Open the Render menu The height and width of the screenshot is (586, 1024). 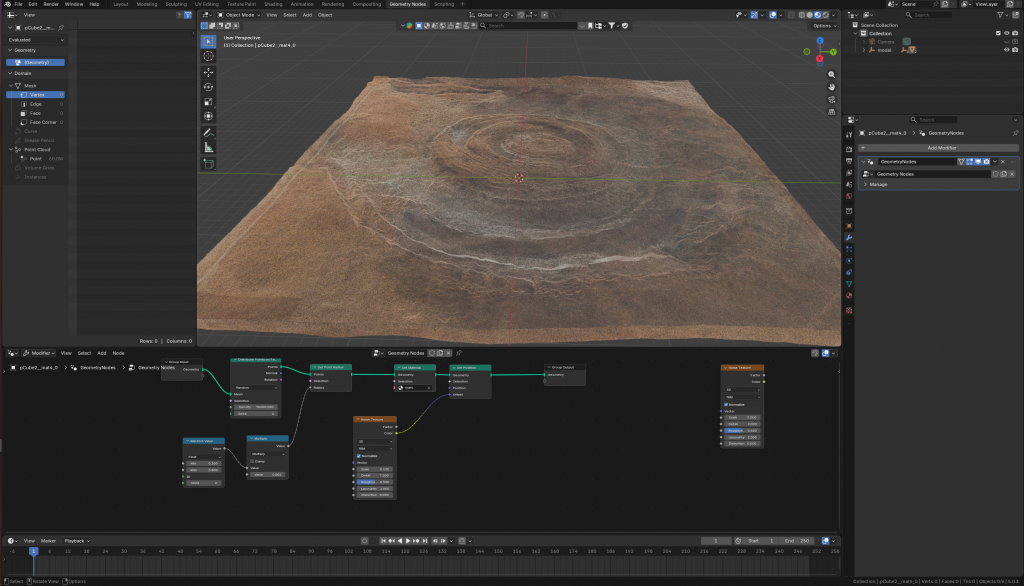point(51,4)
